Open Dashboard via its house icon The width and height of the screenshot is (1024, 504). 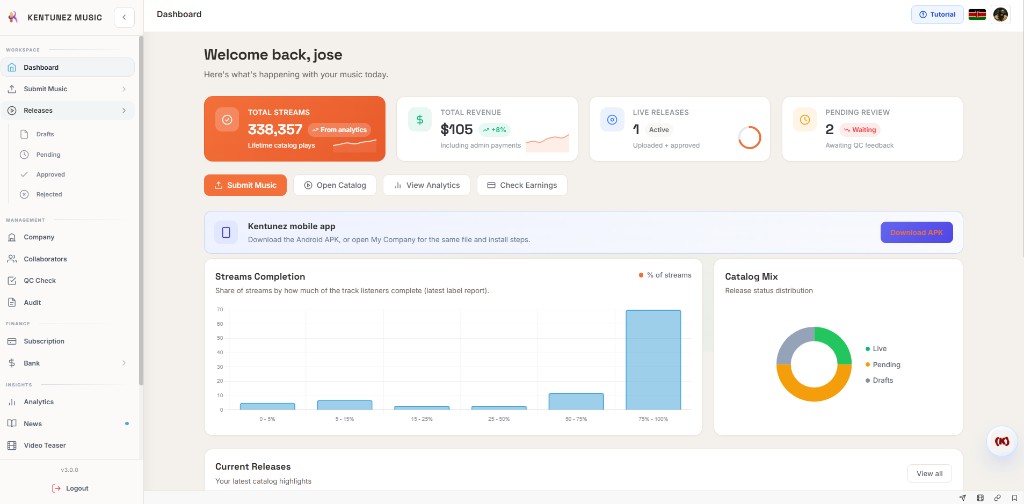point(12,67)
